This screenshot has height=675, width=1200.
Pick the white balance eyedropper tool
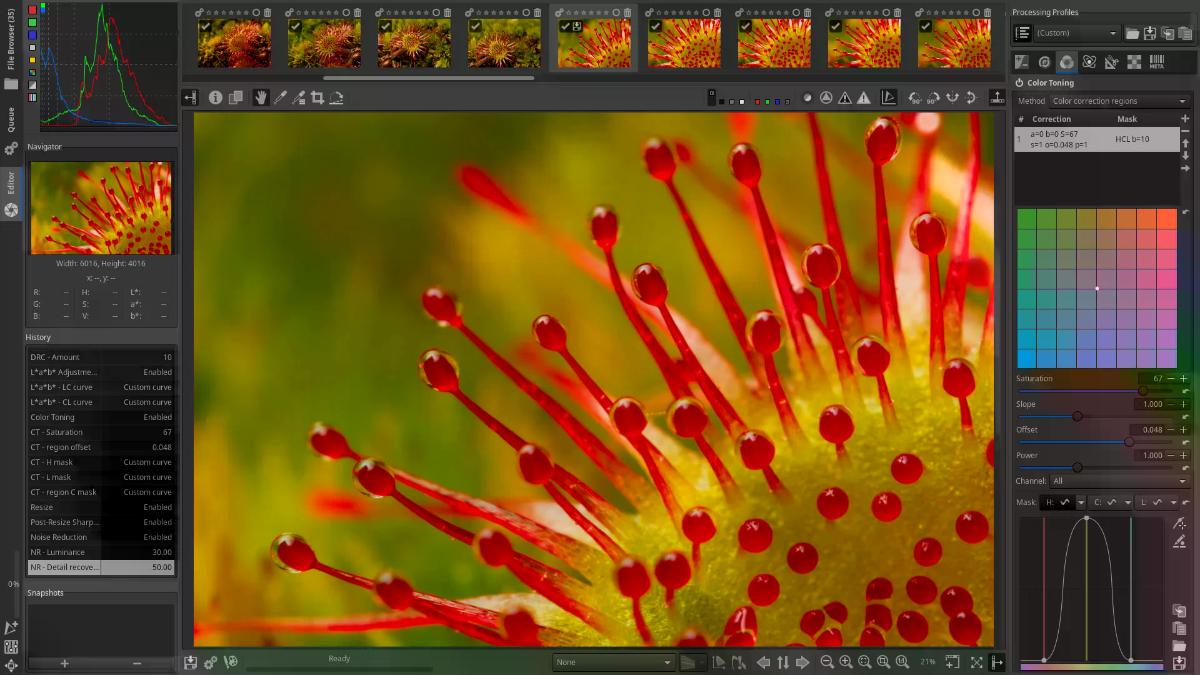click(280, 97)
